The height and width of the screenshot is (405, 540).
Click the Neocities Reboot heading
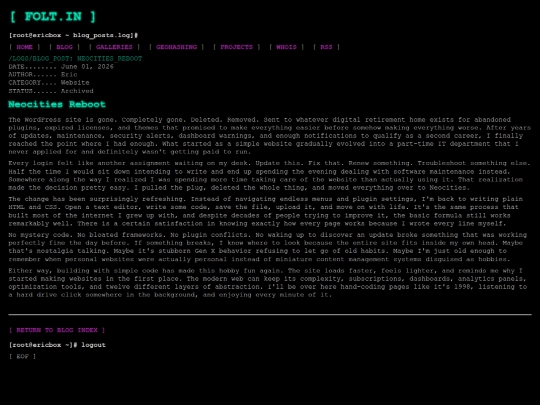pyautogui.click(x=57, y=104)
